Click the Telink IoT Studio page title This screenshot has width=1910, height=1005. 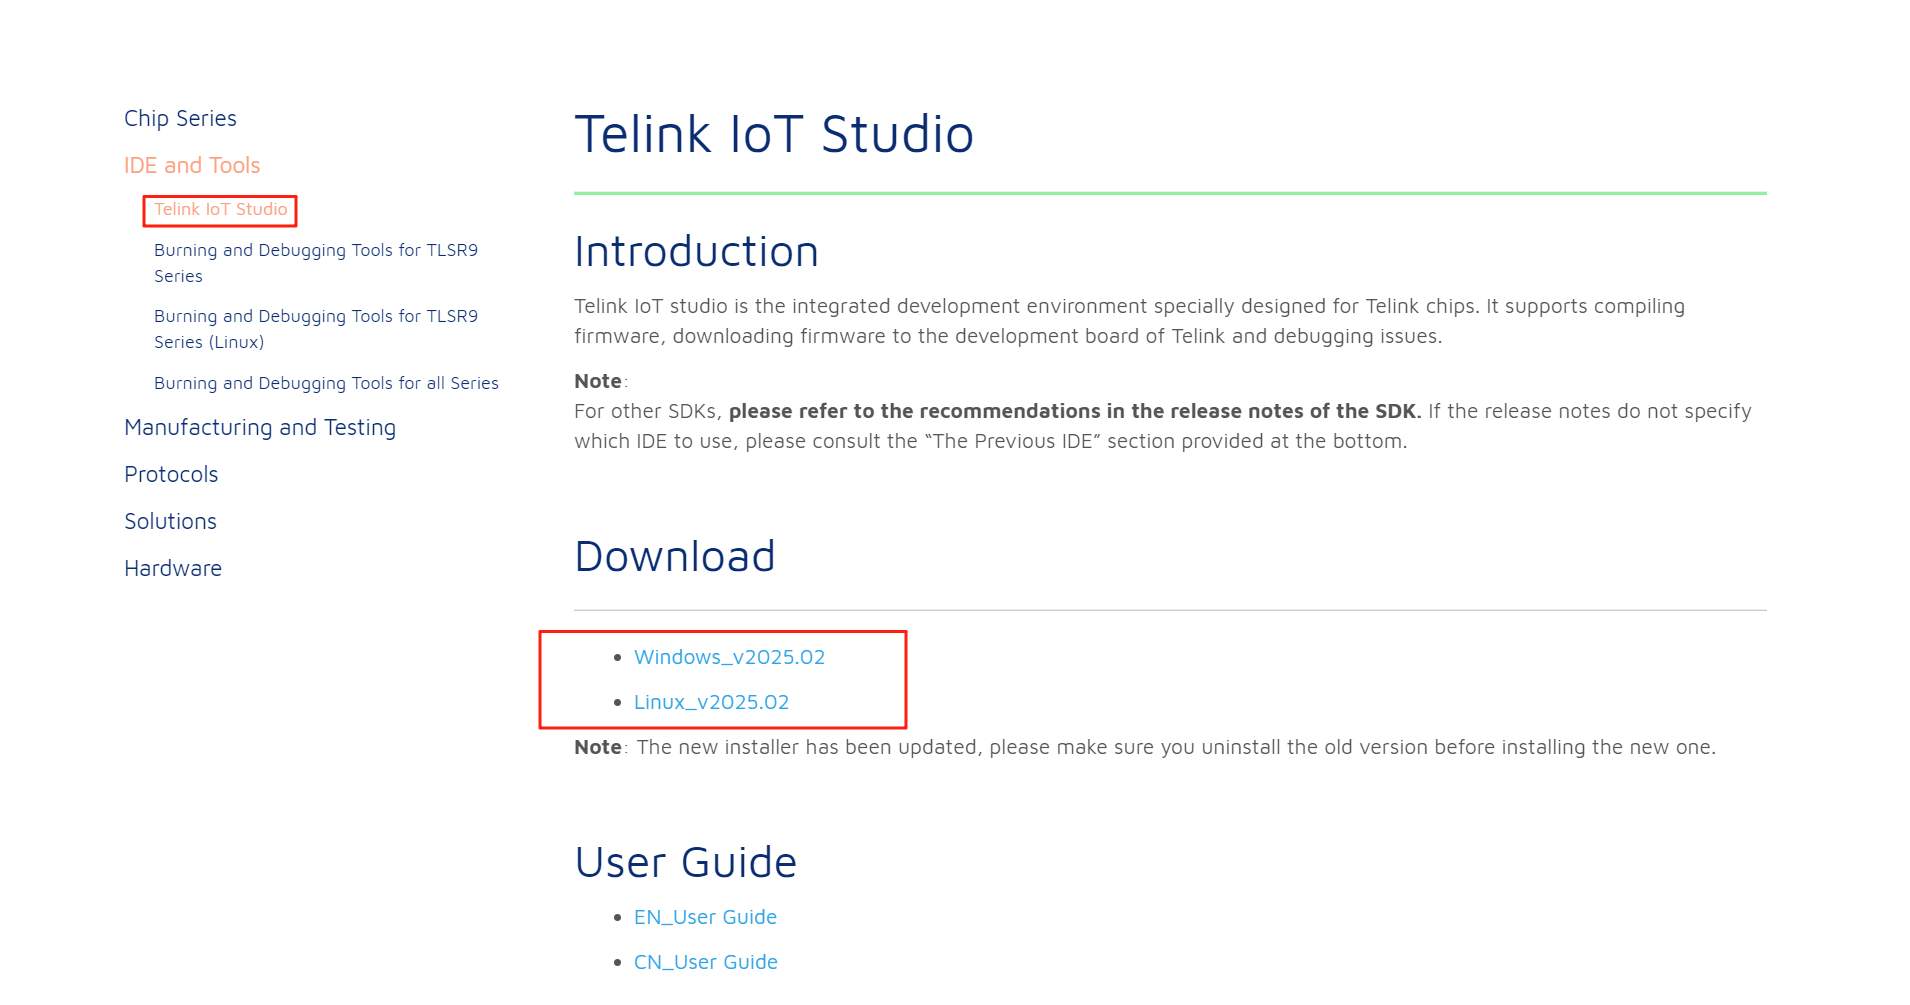pos(774,134)
